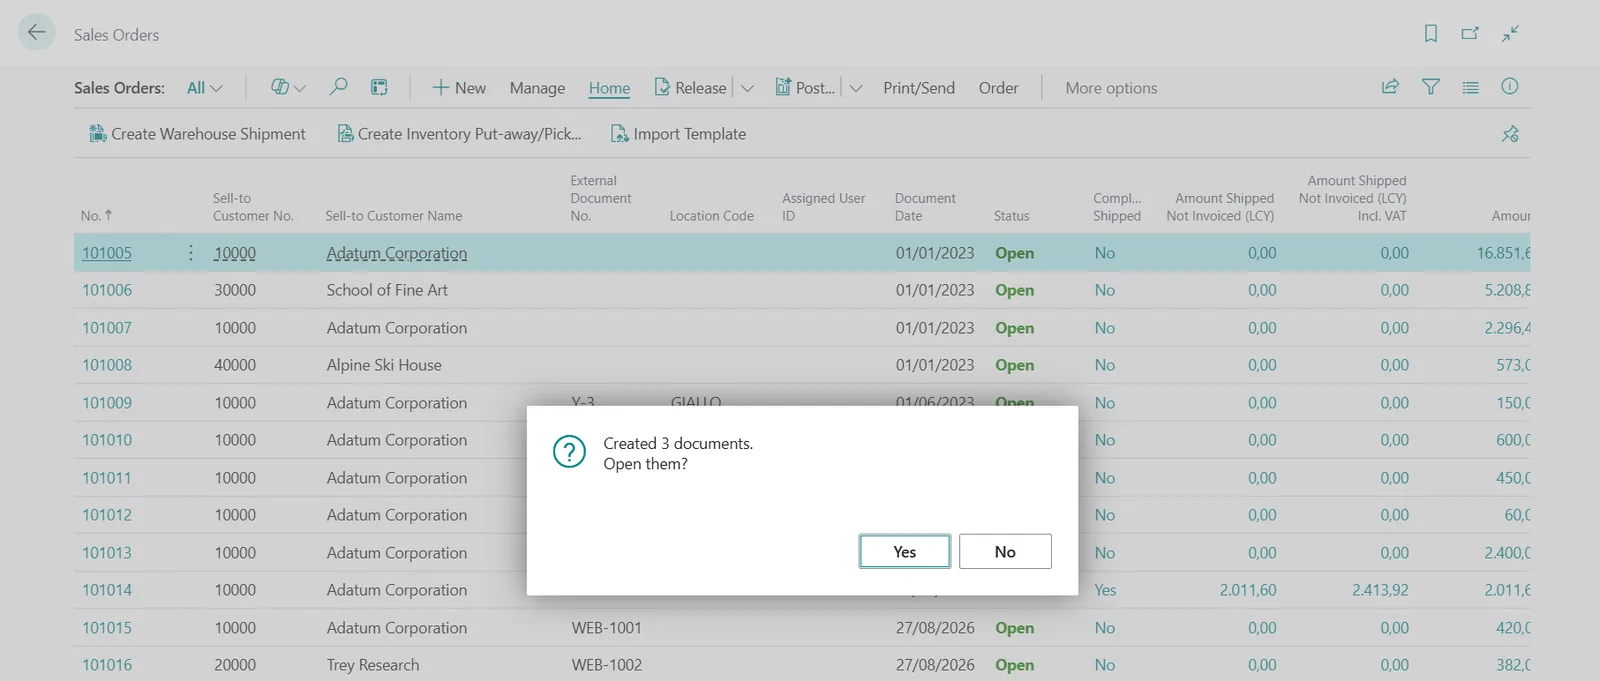Click amount 2.413,92 in row 101014
This screenshot has width=1600, height=681.
point(1380,590)
